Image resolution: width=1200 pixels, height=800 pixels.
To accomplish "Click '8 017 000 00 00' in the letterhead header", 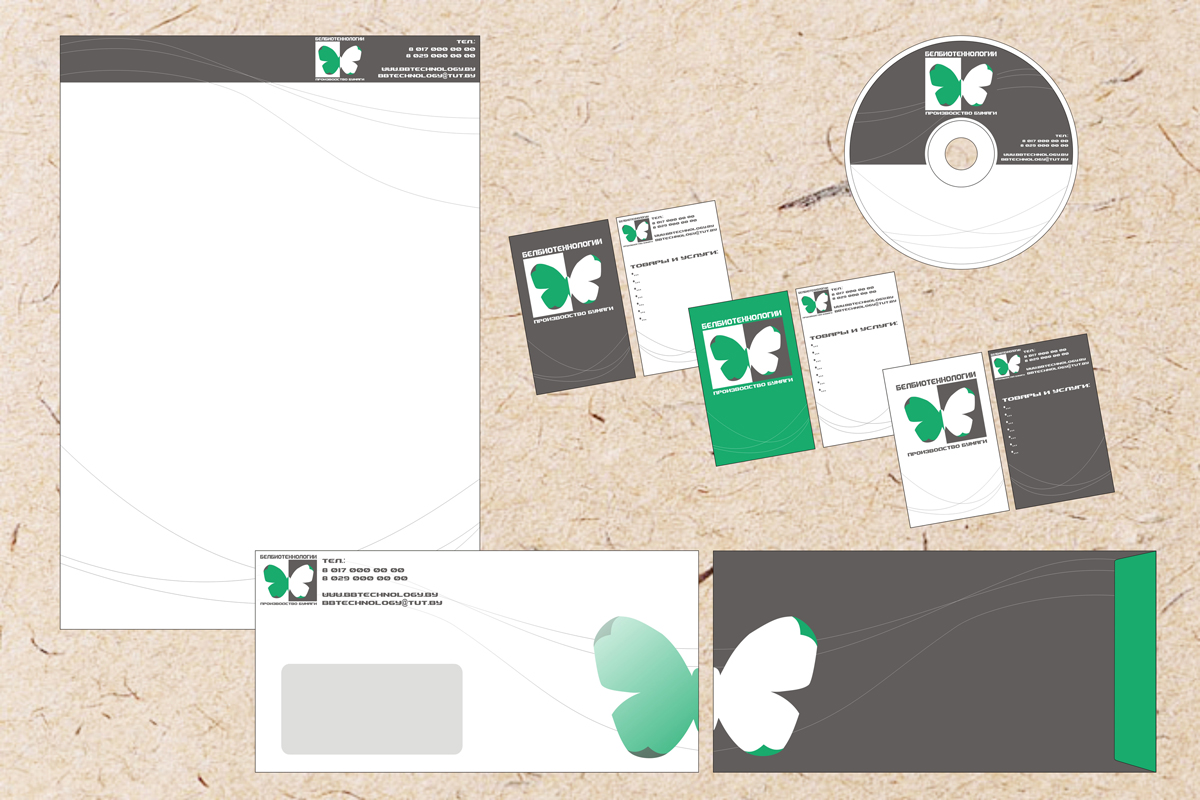I will click(442, 49).
